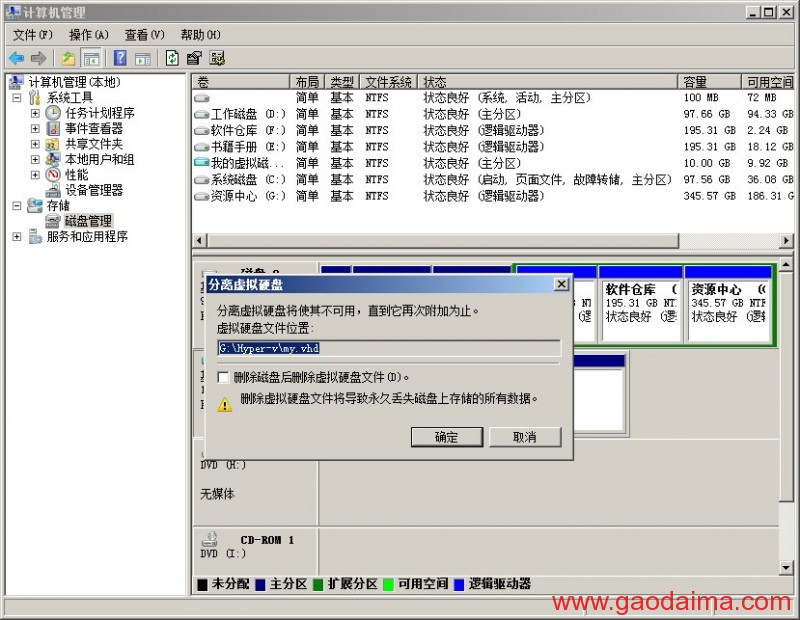Viewport: 800px width, 620px height.
Task: Click 确定 to detach the virtual disk
Action: [446, 437]
